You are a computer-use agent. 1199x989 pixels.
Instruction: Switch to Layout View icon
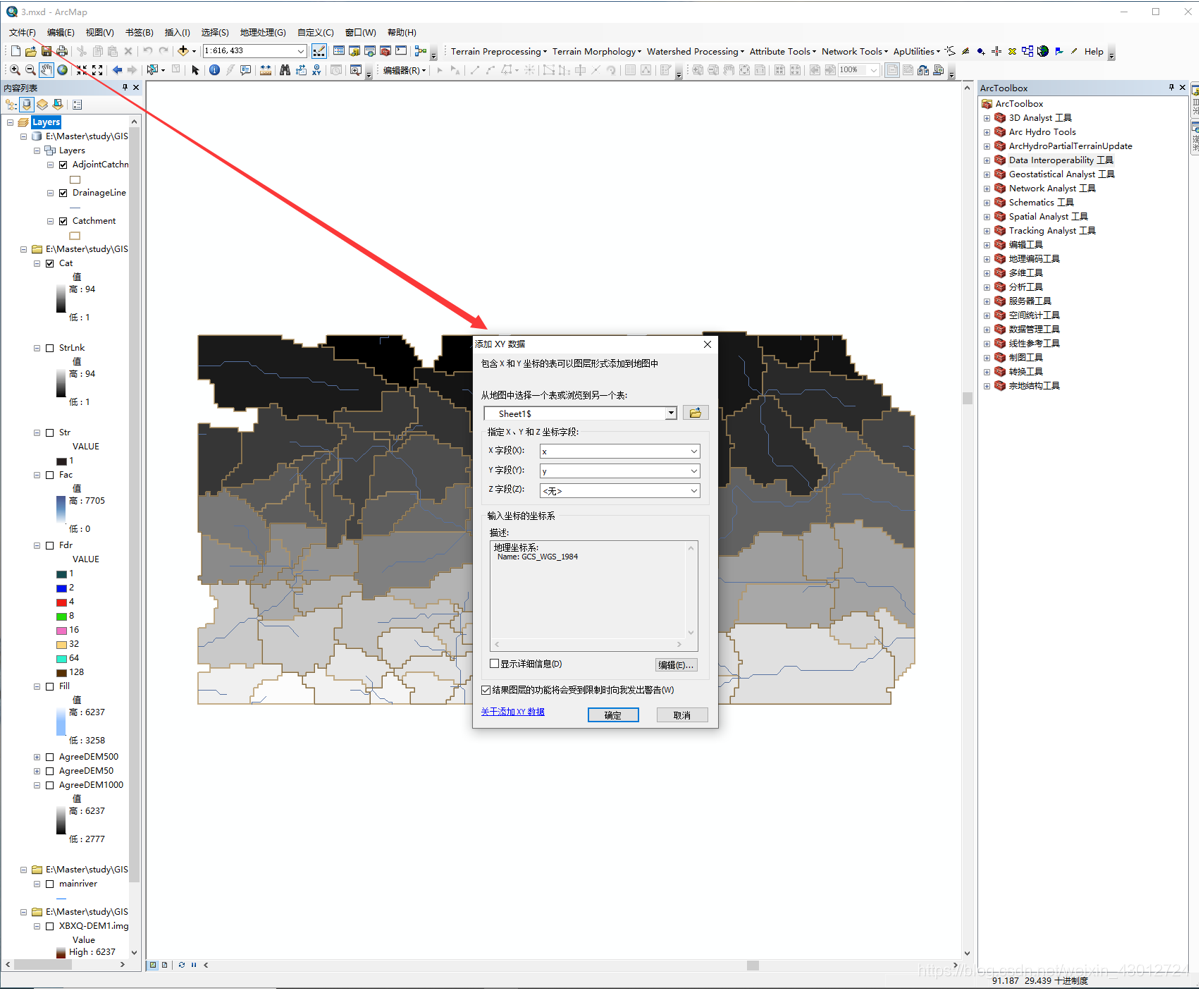tap(164, 965)
